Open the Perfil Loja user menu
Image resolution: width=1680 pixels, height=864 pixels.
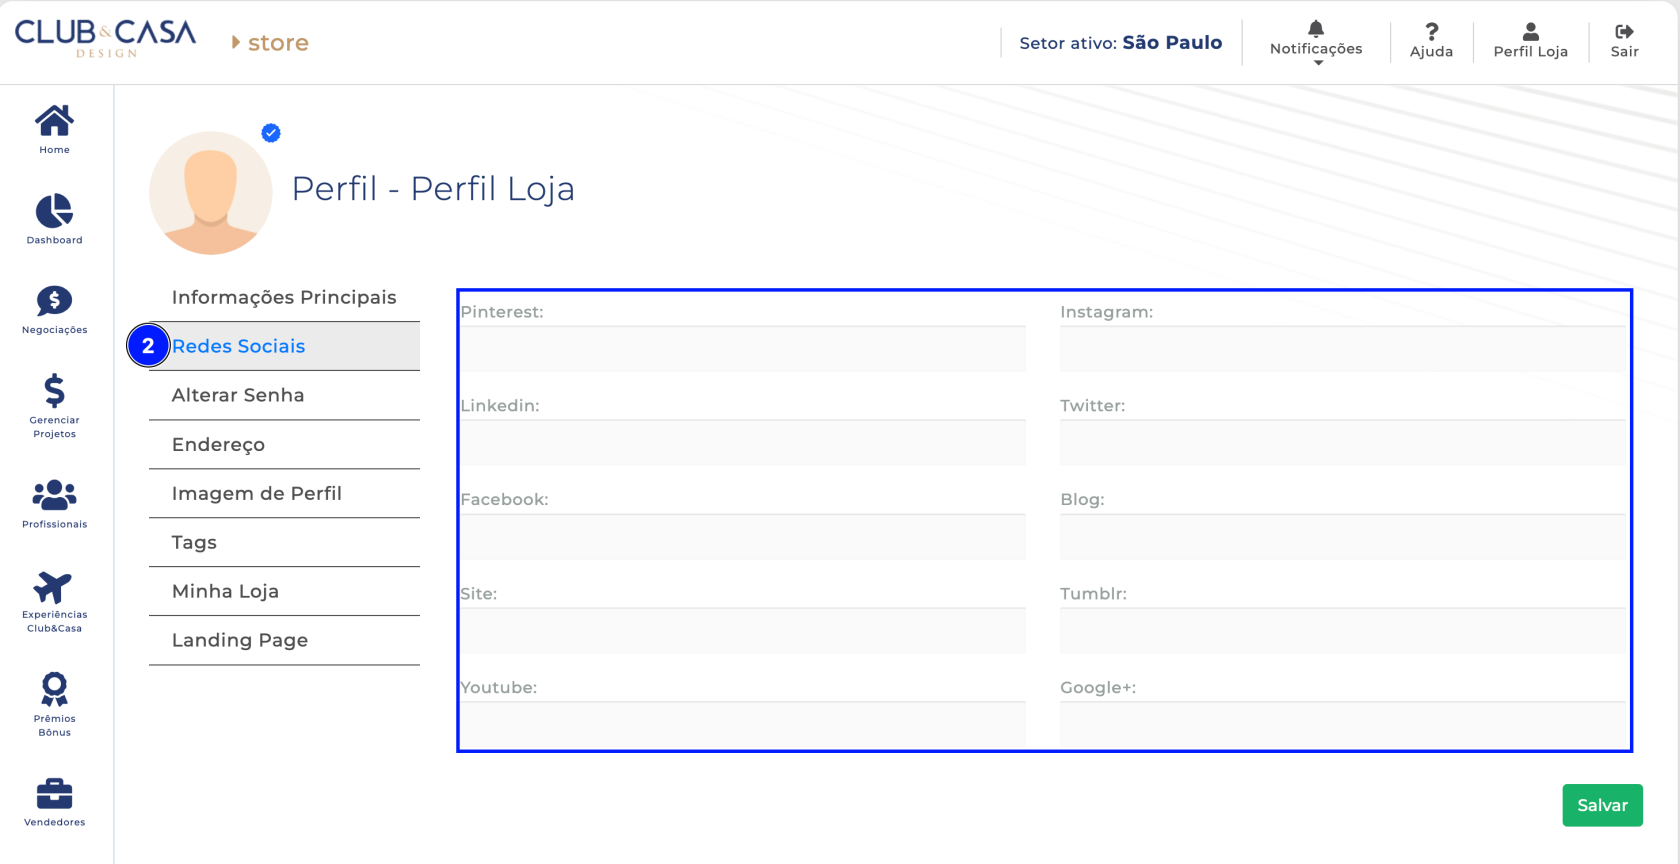(1530, 41)
